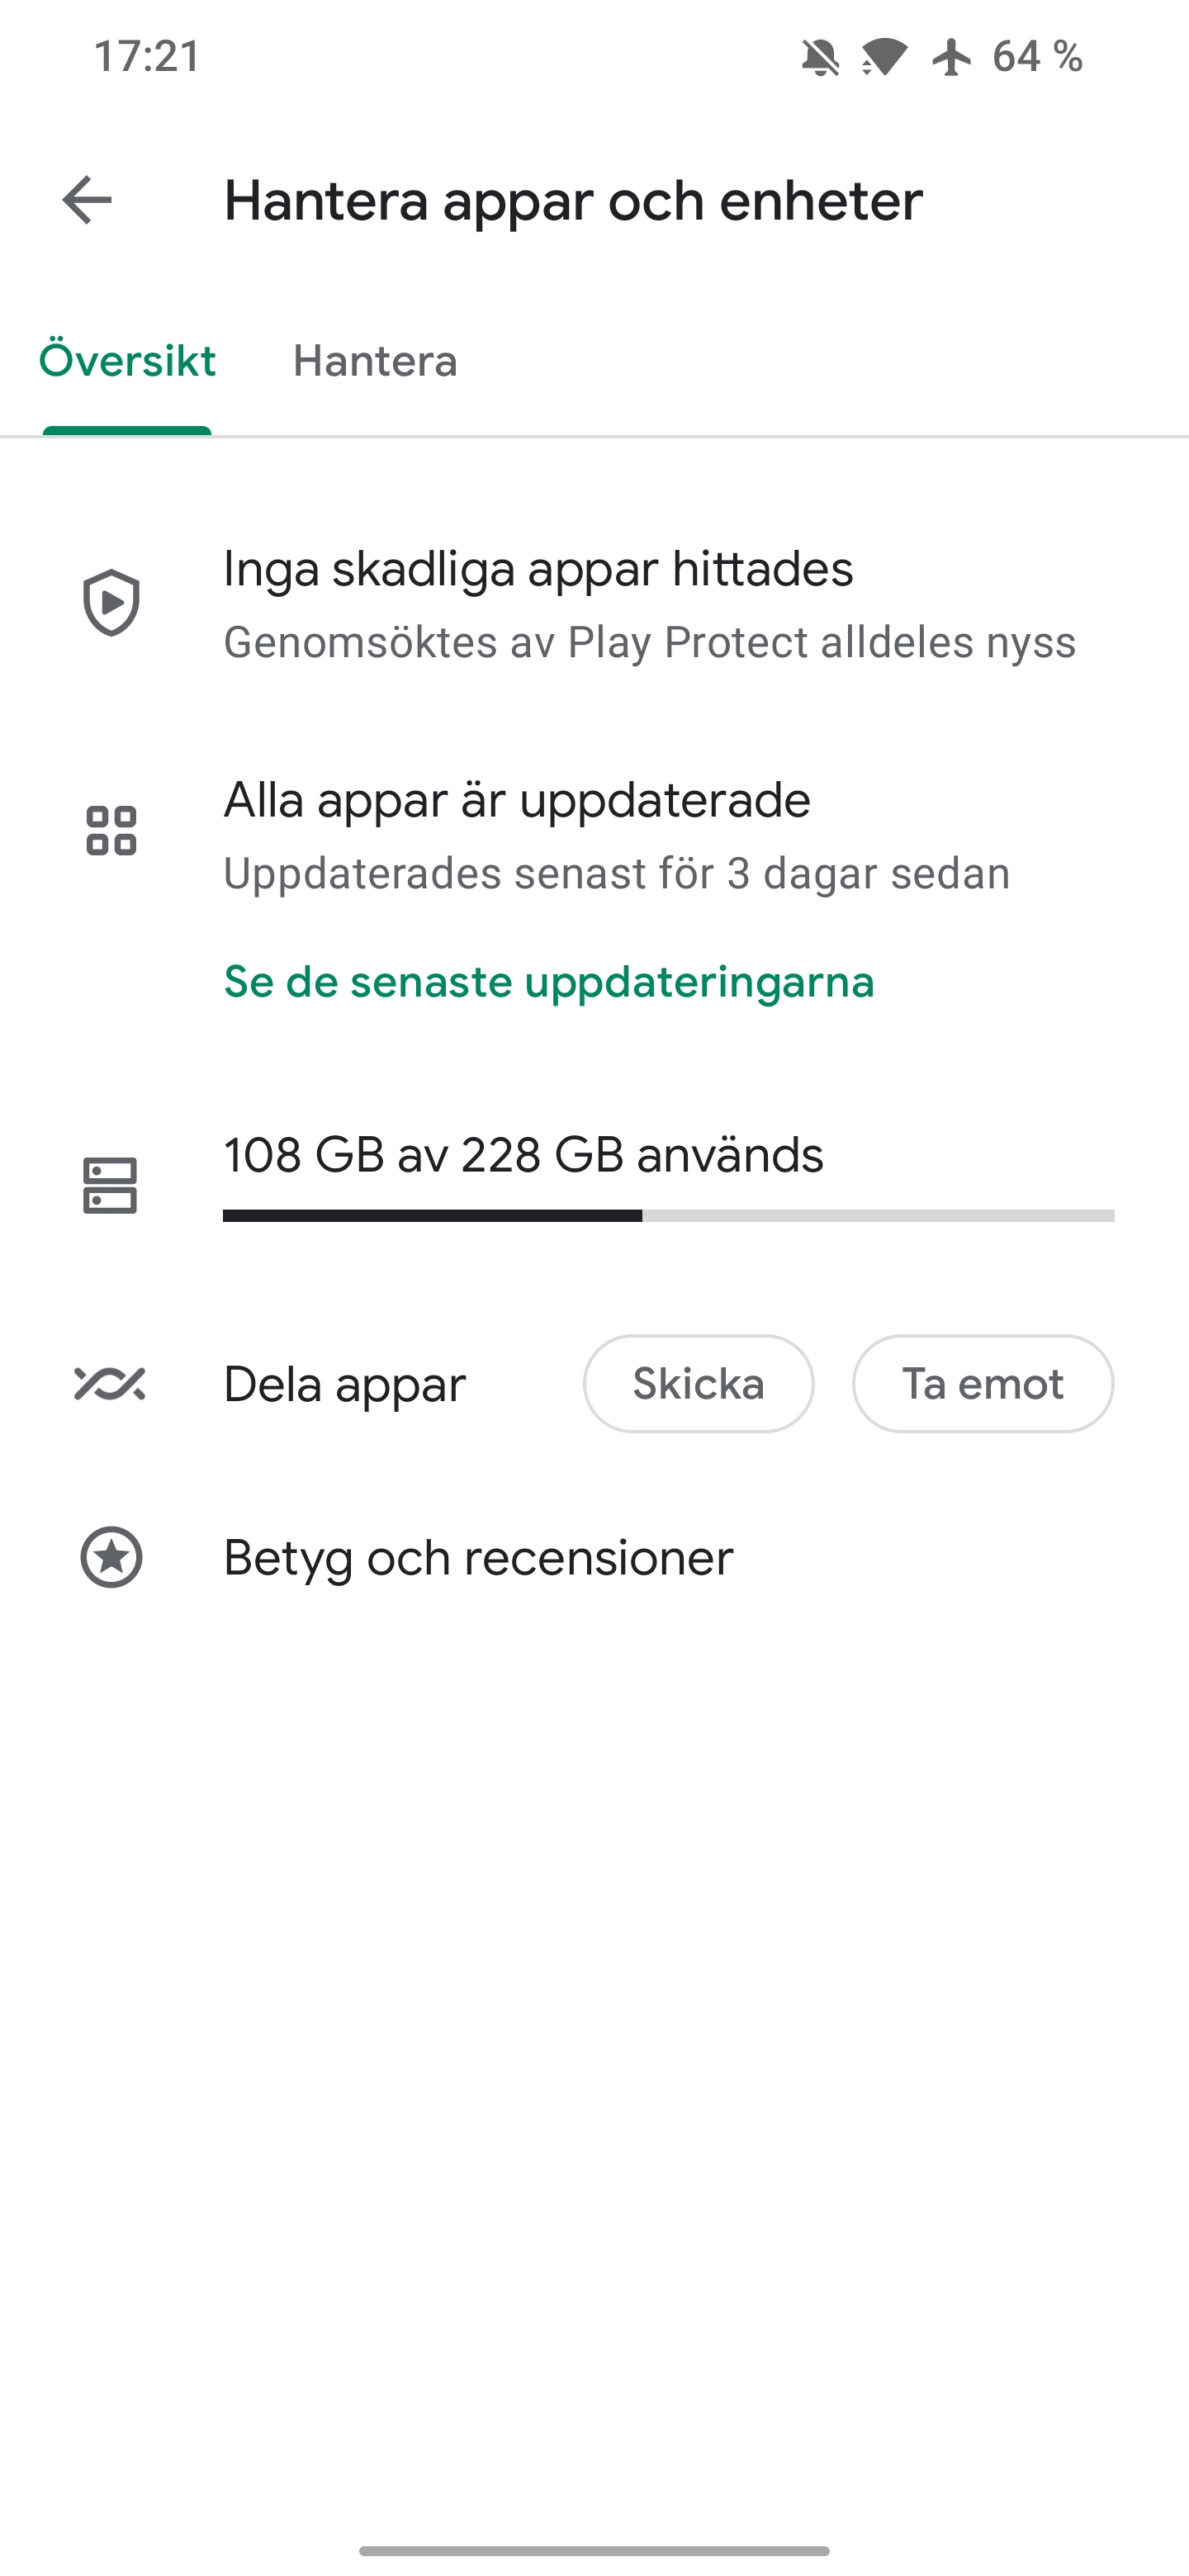1189x2576 pixels.
Task: Open Se de senaste uppdateringarna link
Action: 549,982
